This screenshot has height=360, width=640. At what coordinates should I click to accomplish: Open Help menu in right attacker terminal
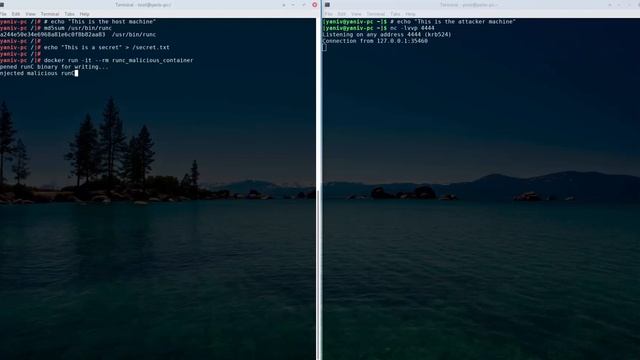click(410, 14)
